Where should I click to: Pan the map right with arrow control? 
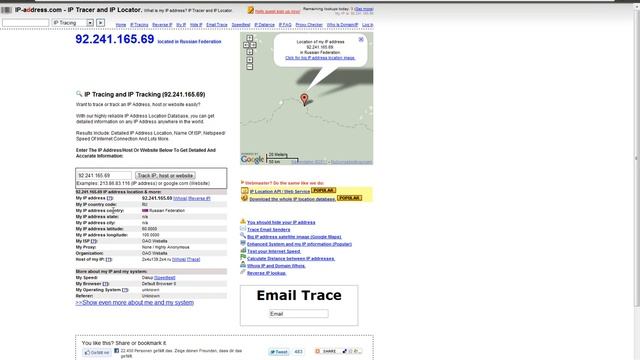[253, 45]
